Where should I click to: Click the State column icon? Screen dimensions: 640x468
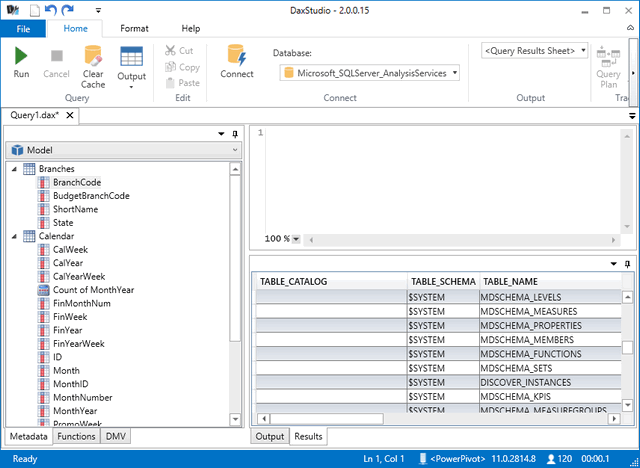[44, 223]
